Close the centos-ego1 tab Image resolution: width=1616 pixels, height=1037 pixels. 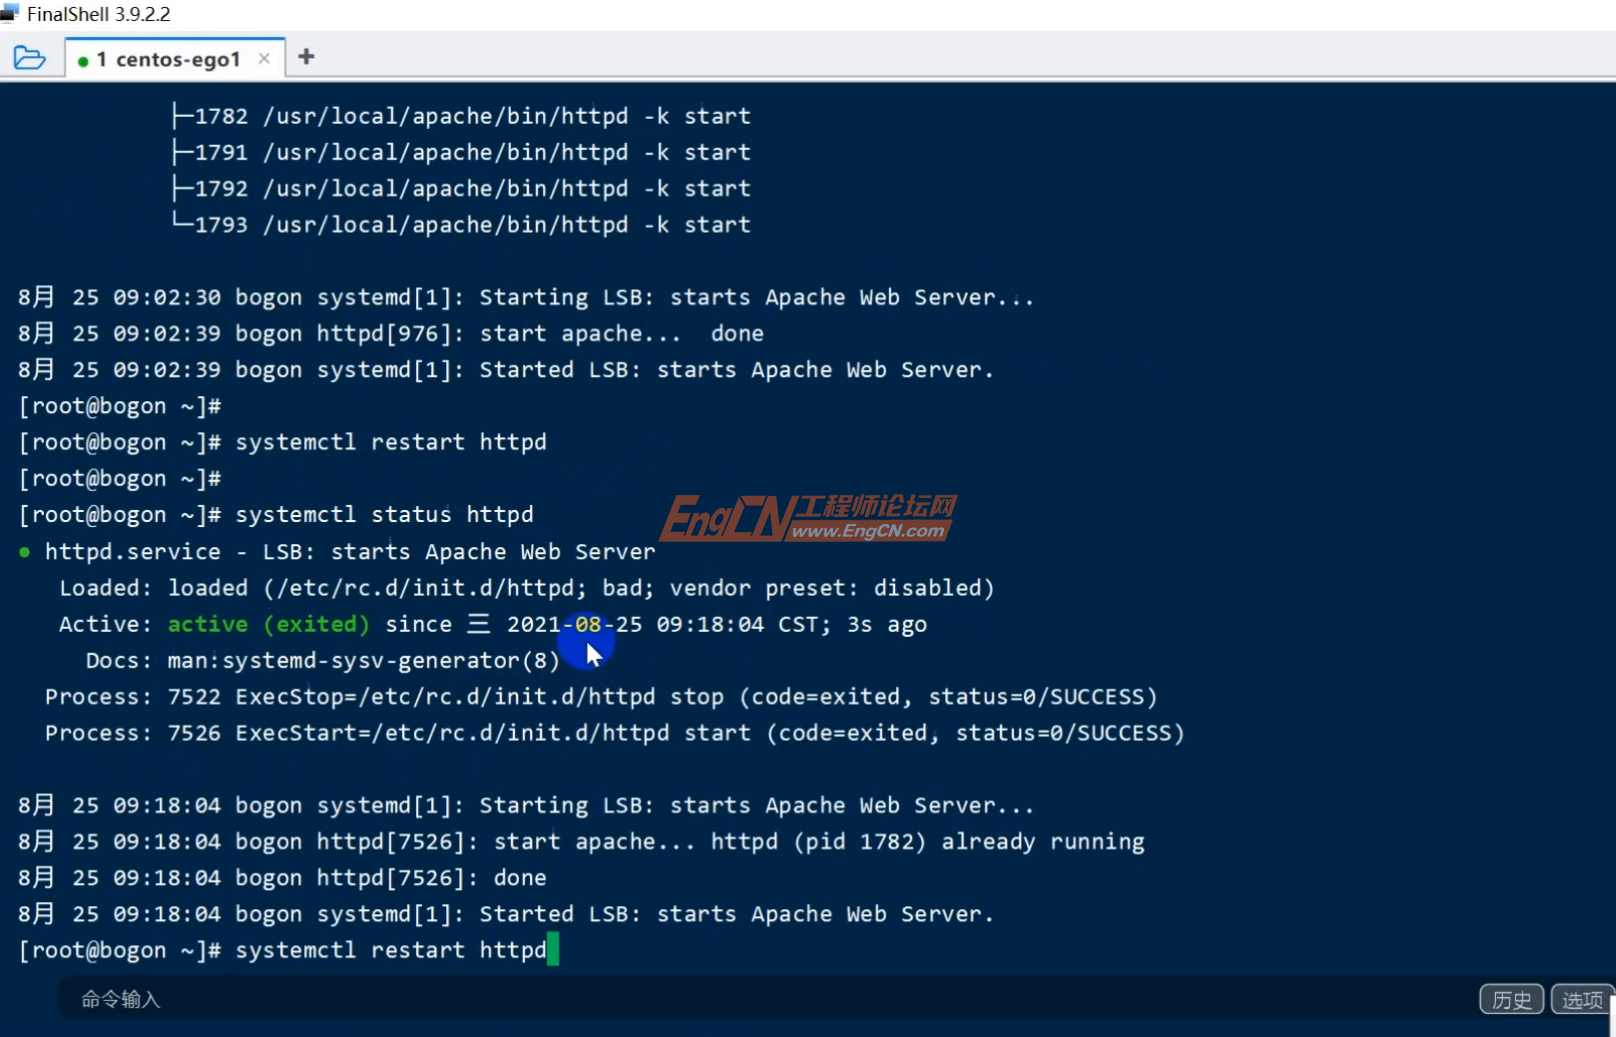[263, 58]
